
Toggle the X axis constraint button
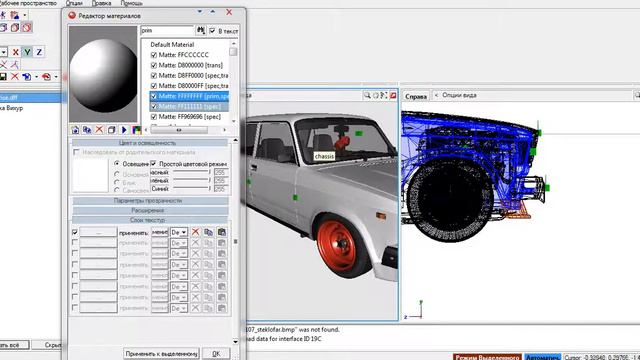pos(16,52)
